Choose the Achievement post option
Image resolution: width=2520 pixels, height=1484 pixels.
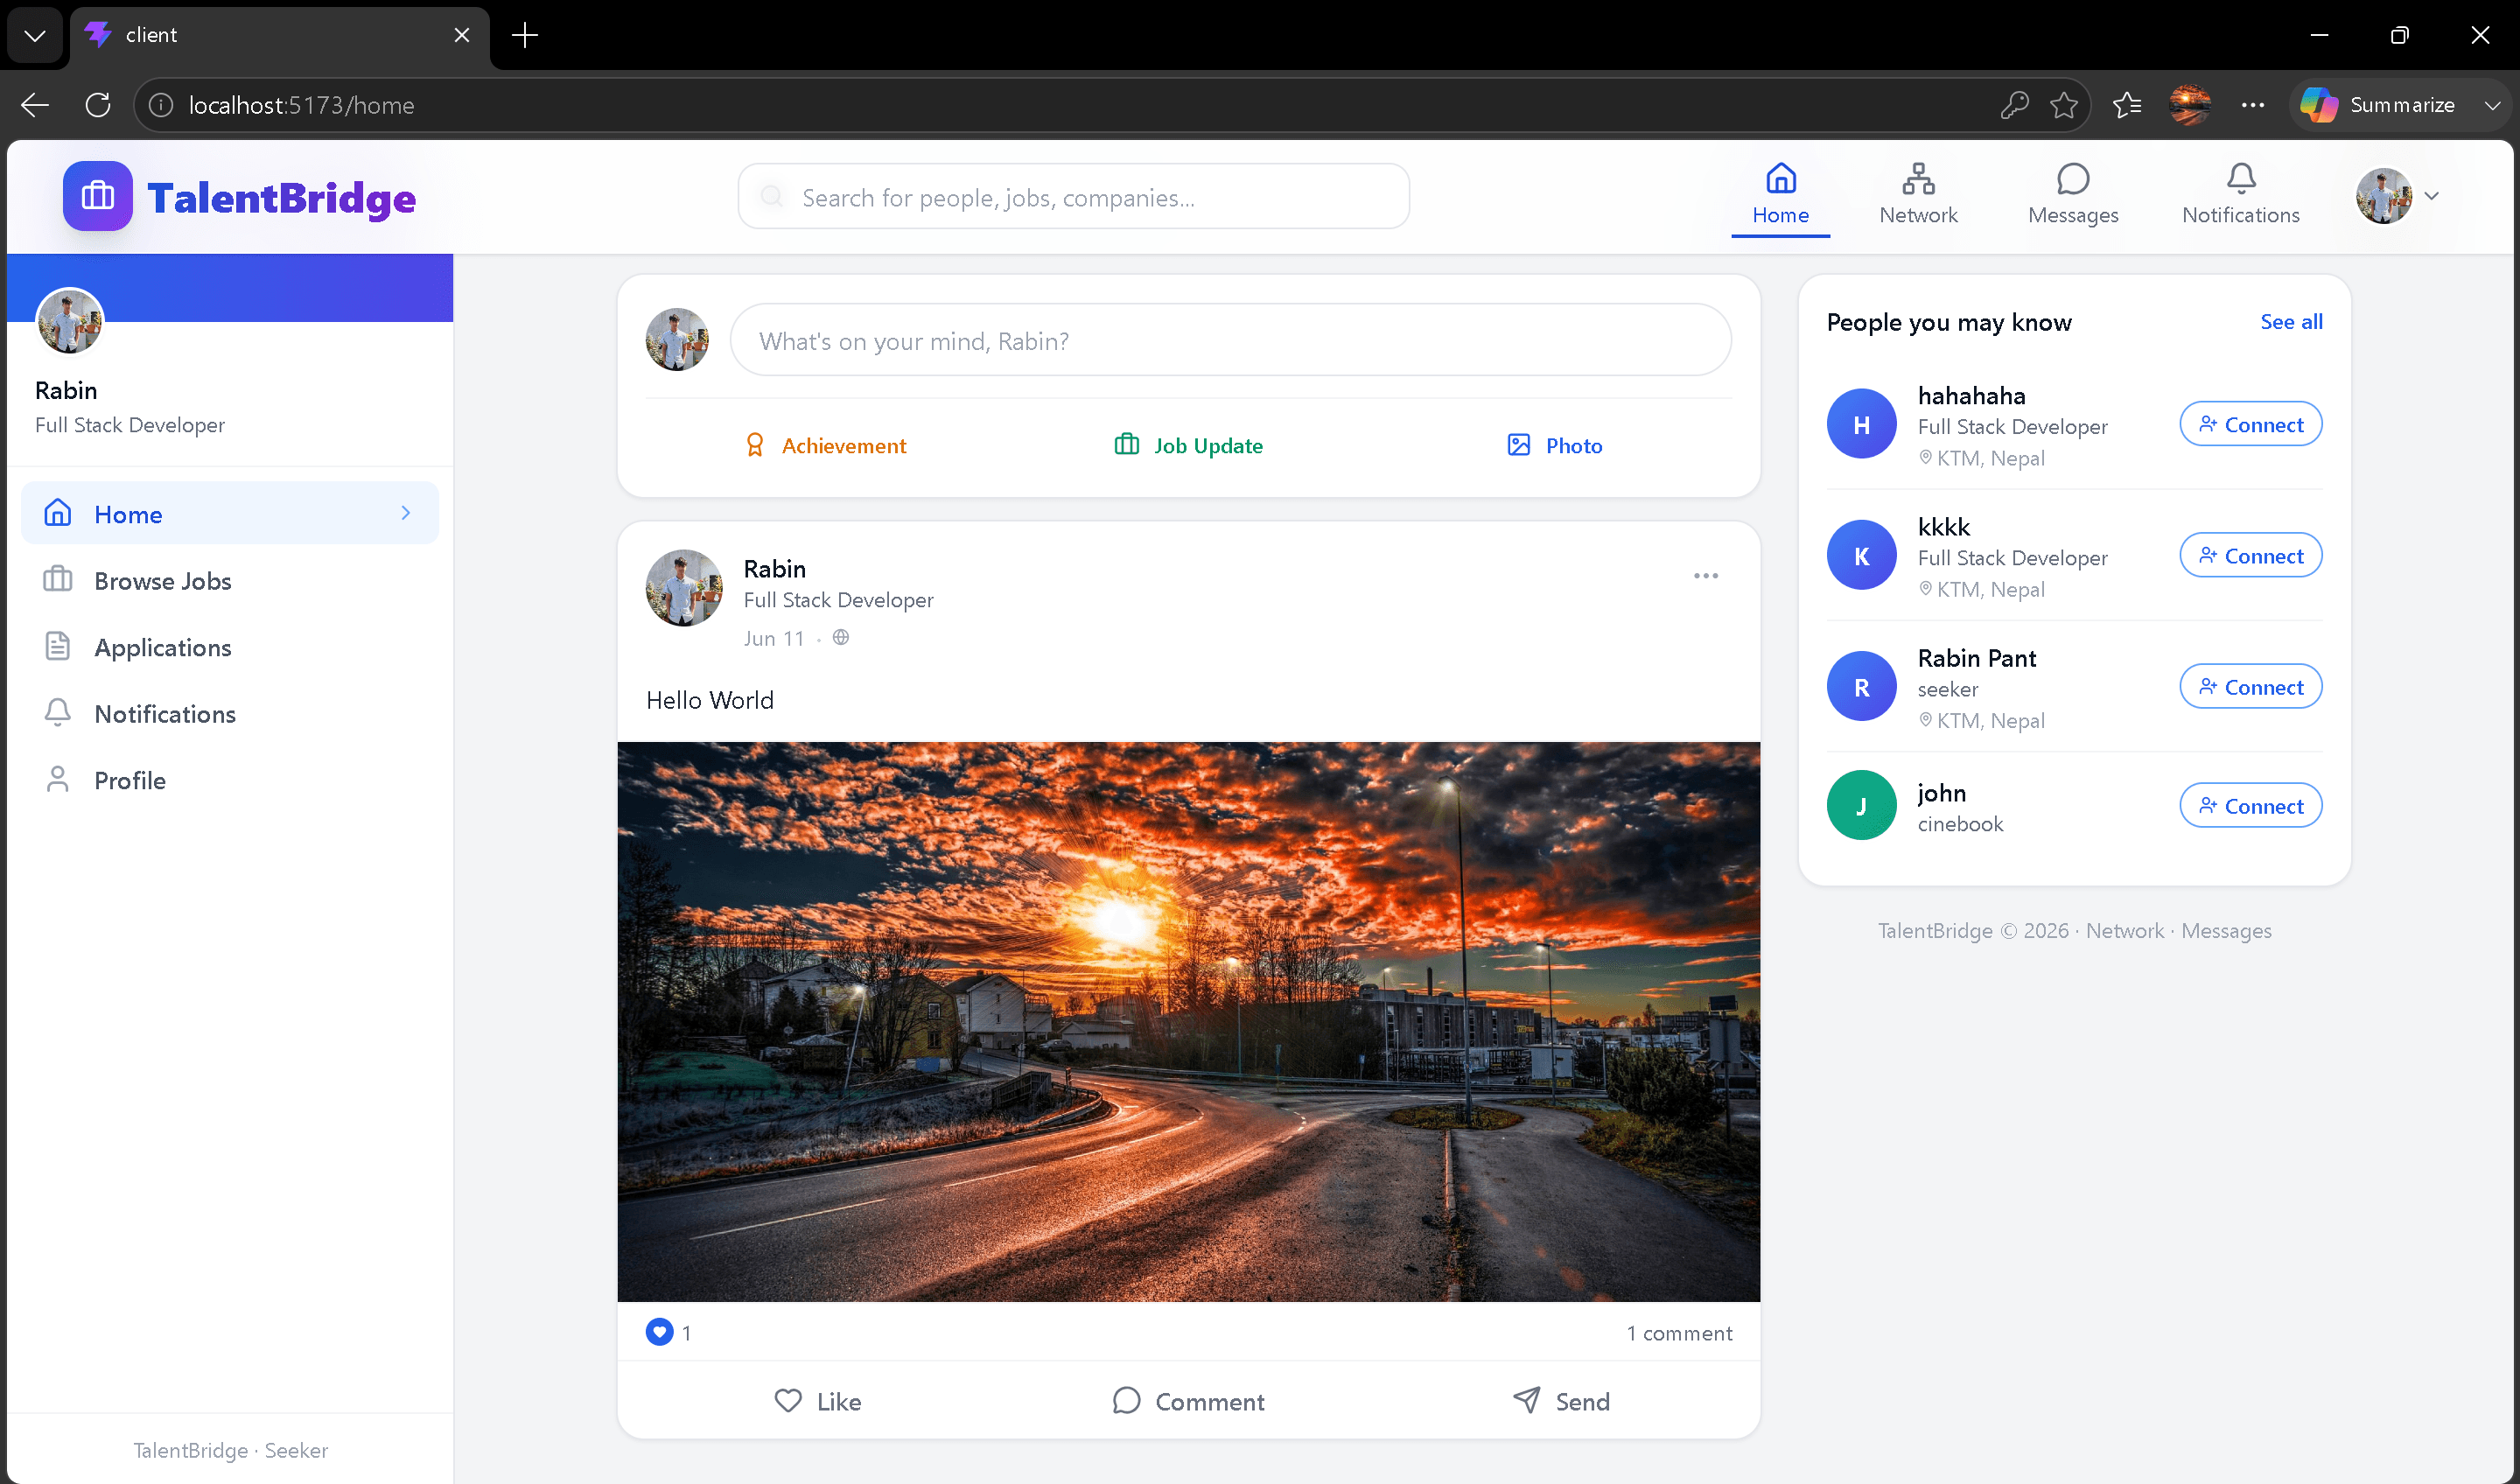coord(825,445)
